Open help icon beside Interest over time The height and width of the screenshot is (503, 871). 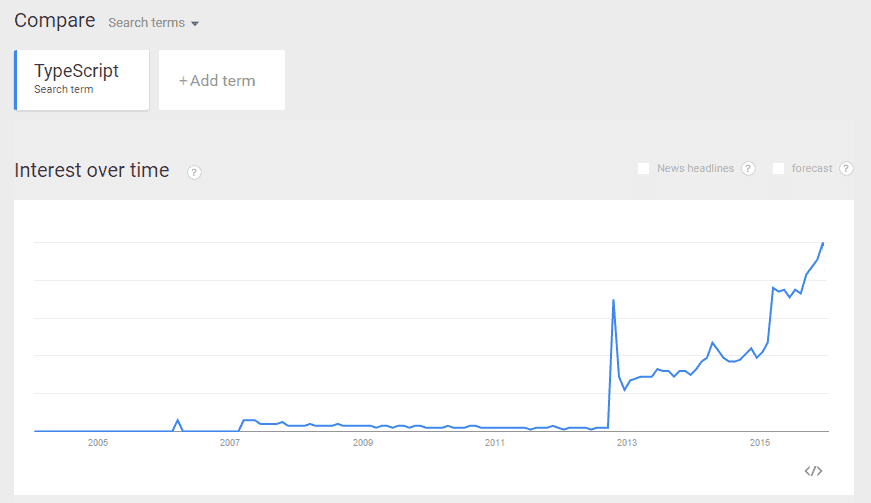pyautogui.click(x=194, y=172)
